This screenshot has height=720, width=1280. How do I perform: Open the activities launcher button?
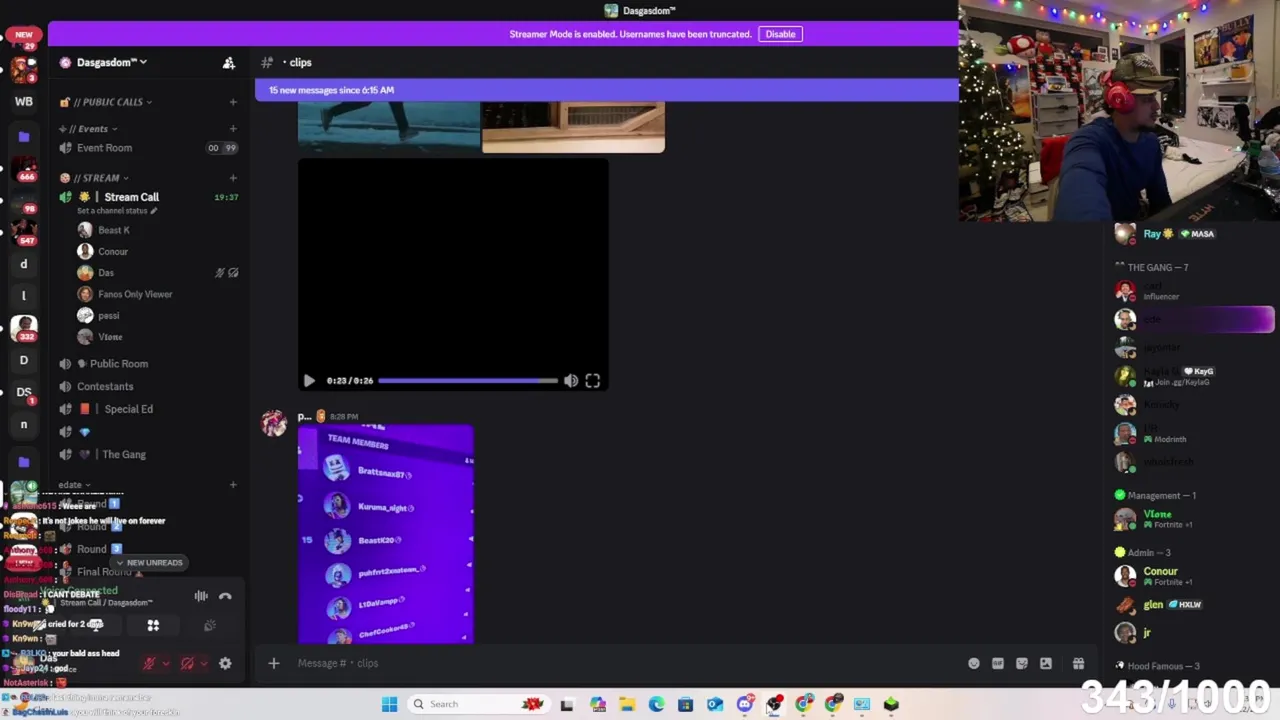coord(153,625)
